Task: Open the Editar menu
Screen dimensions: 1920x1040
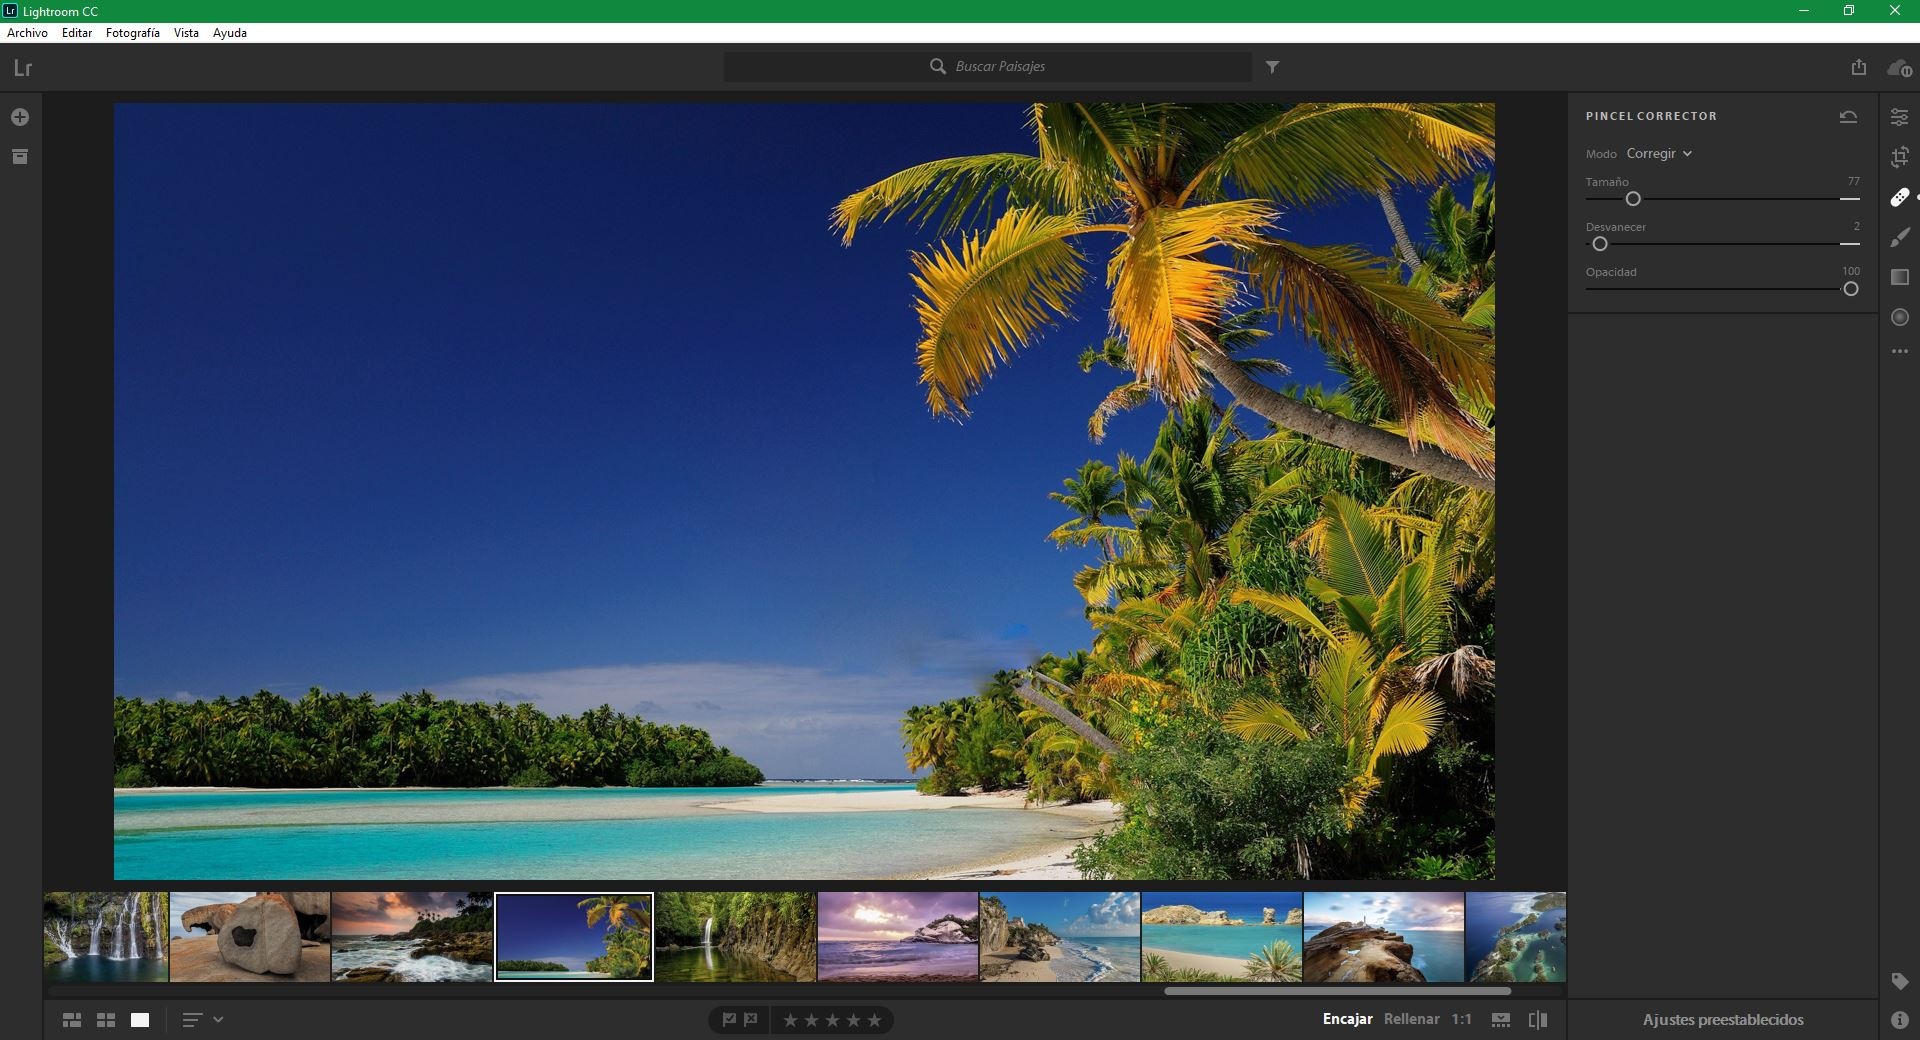Action: [x=77, y=33]
